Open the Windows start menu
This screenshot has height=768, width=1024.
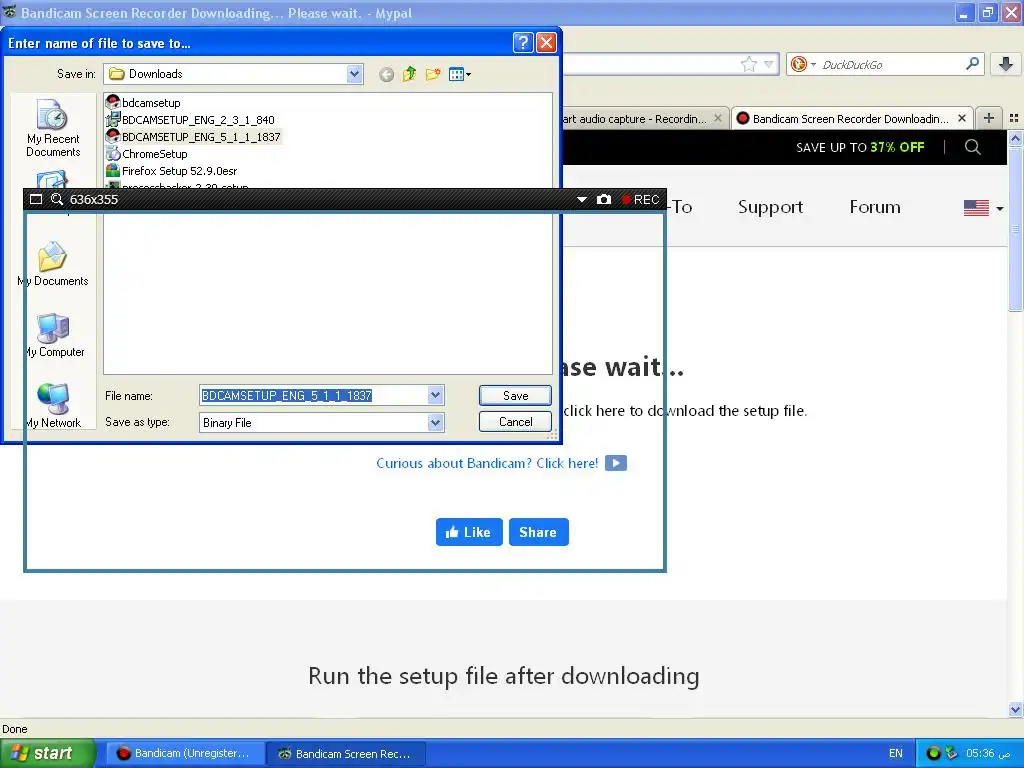48,753
